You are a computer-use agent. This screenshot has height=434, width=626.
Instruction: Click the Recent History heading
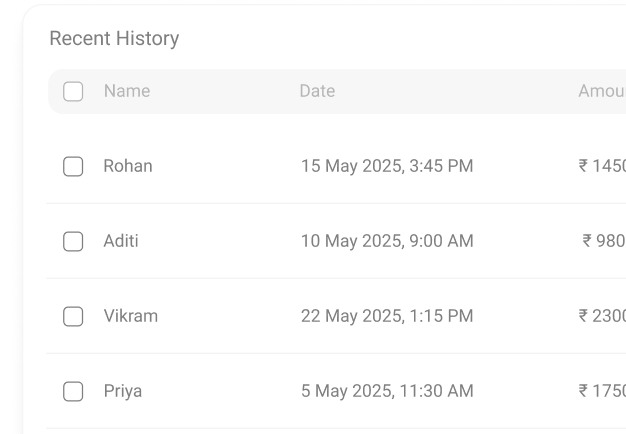114,39
